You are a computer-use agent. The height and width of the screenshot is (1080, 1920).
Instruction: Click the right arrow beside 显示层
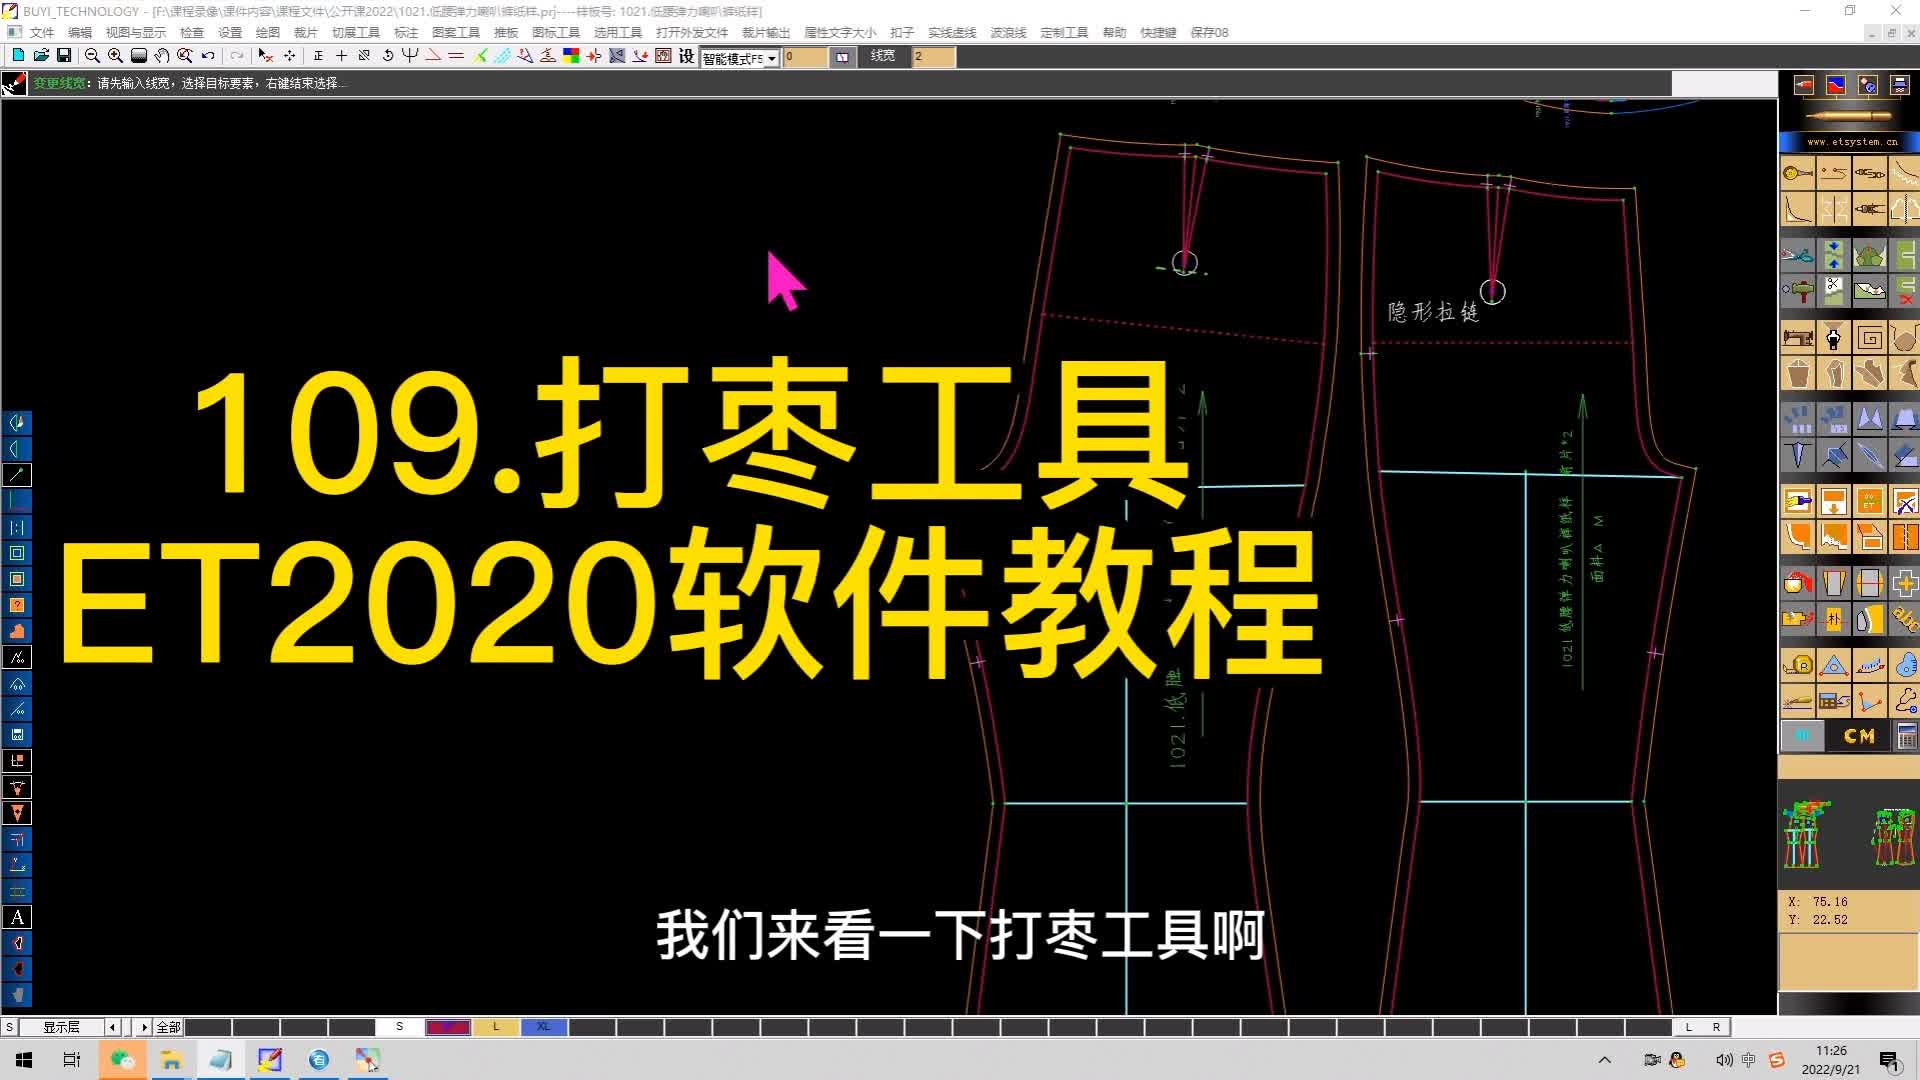[142, 1026]
